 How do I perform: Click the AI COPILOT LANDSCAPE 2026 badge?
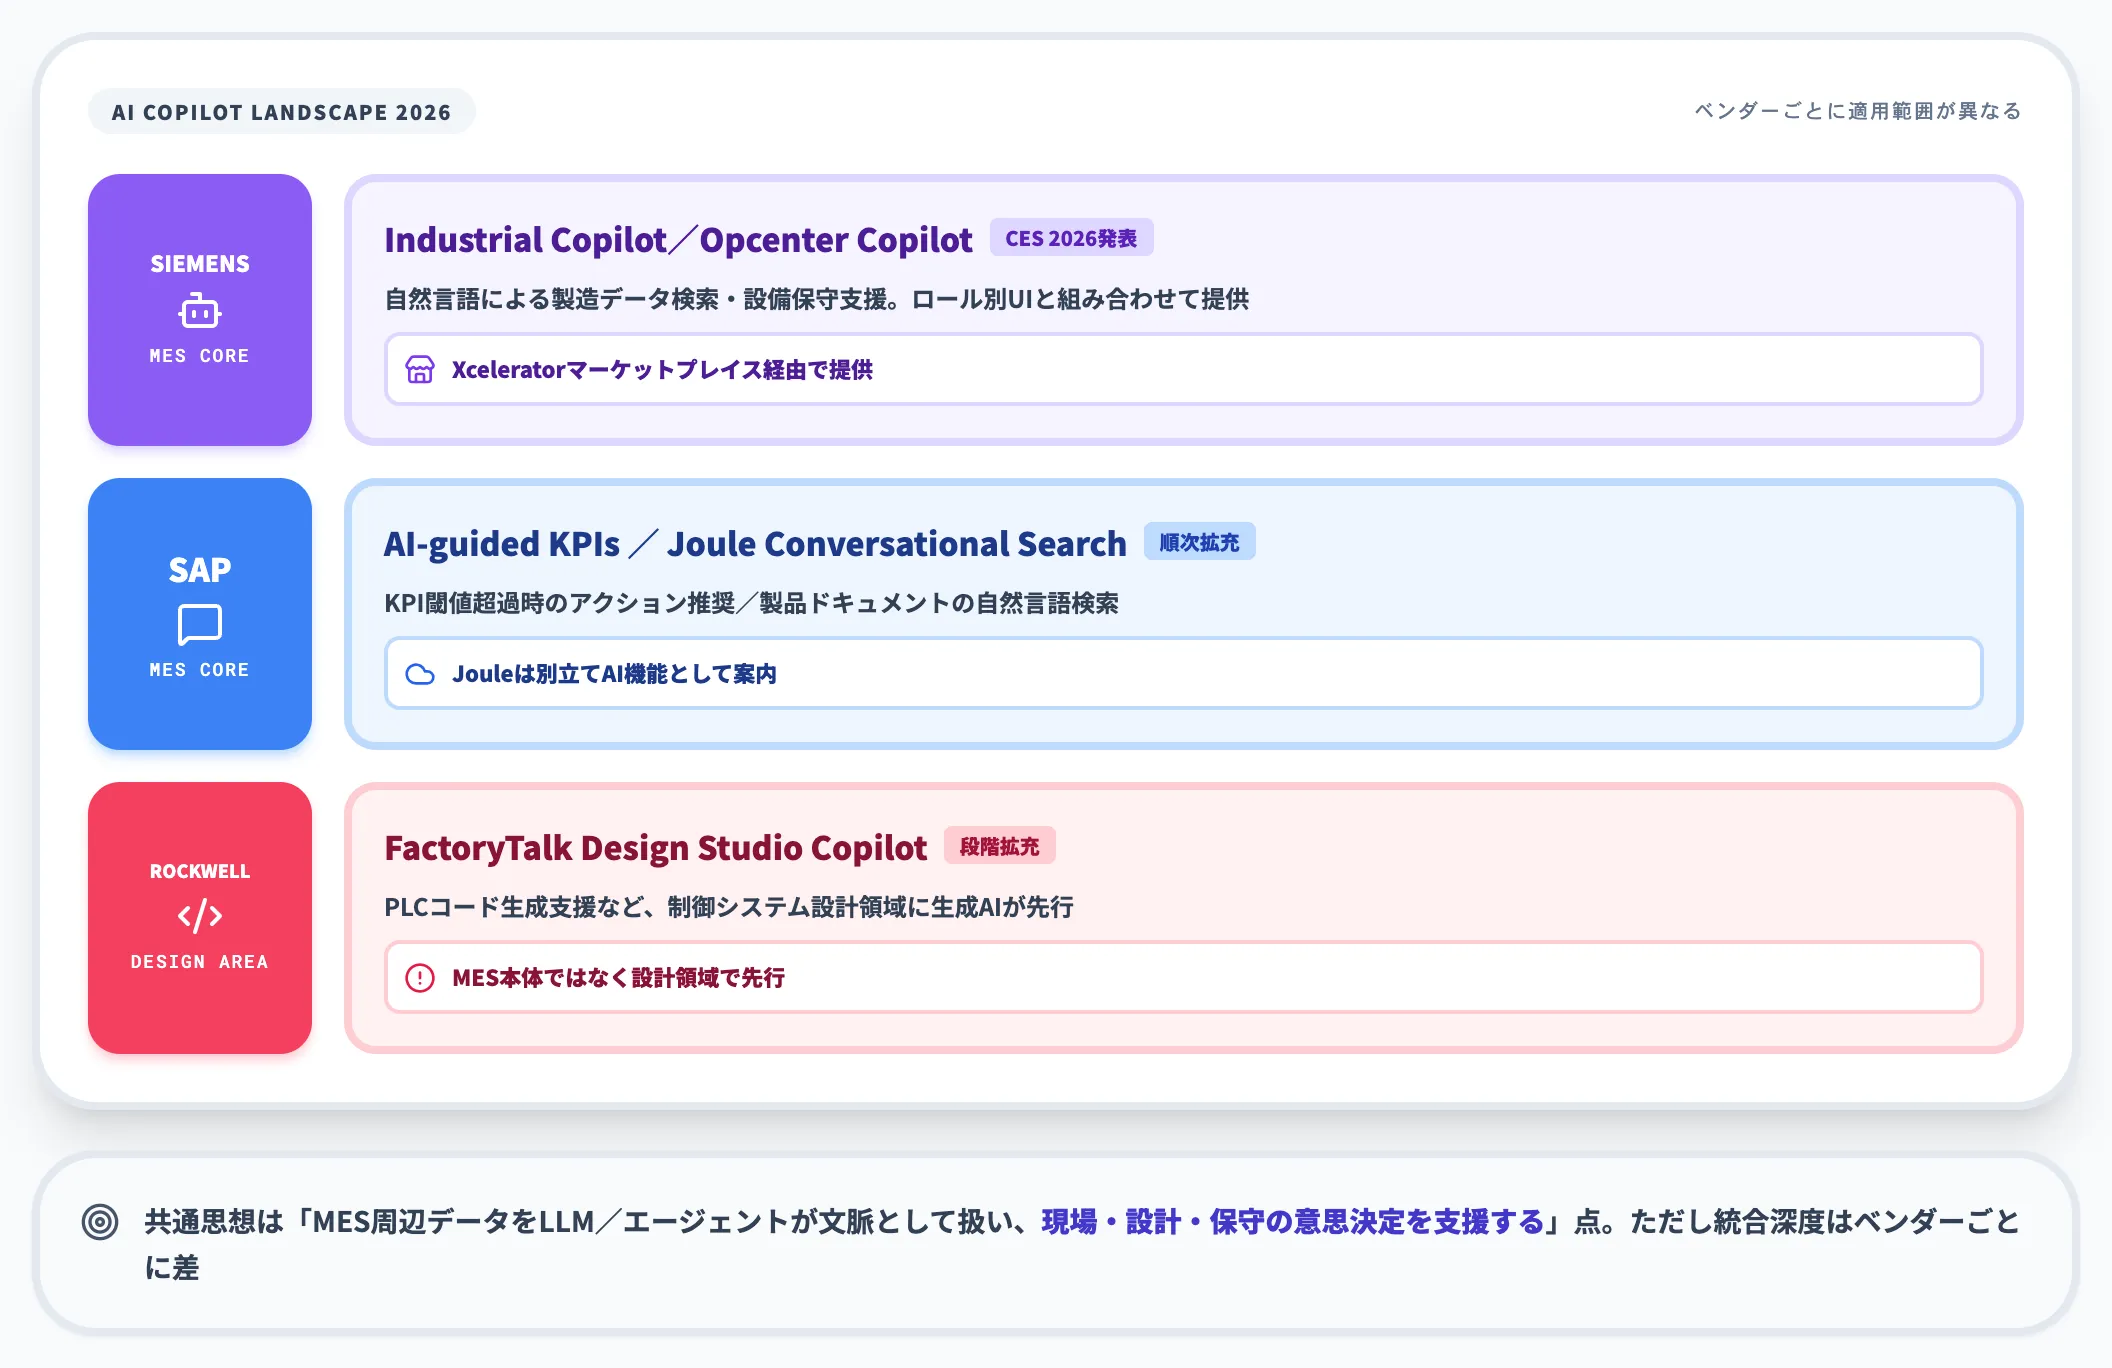[x=283, y=112]
